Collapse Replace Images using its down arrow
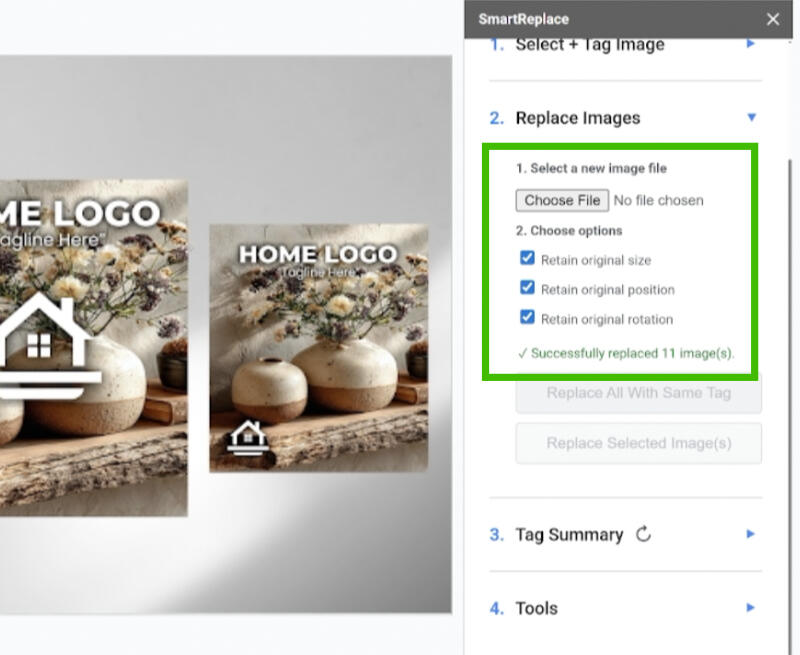This screenshot has width=800, height=655. click(x=751, y=118)
